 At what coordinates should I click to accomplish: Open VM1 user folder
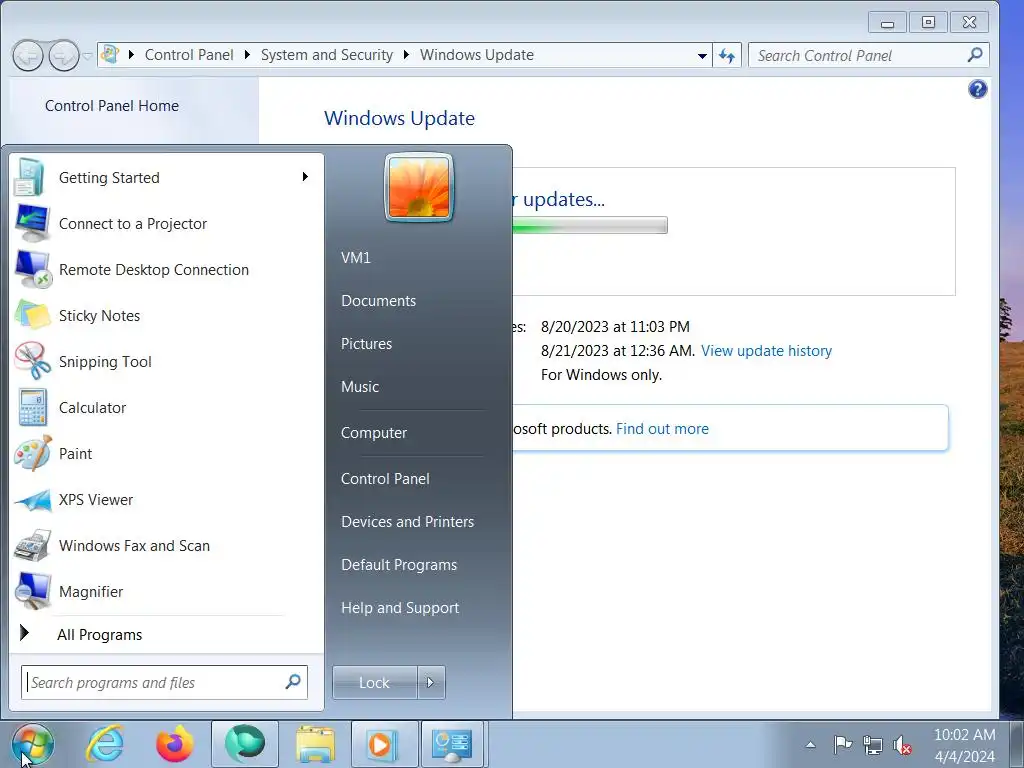356,257
